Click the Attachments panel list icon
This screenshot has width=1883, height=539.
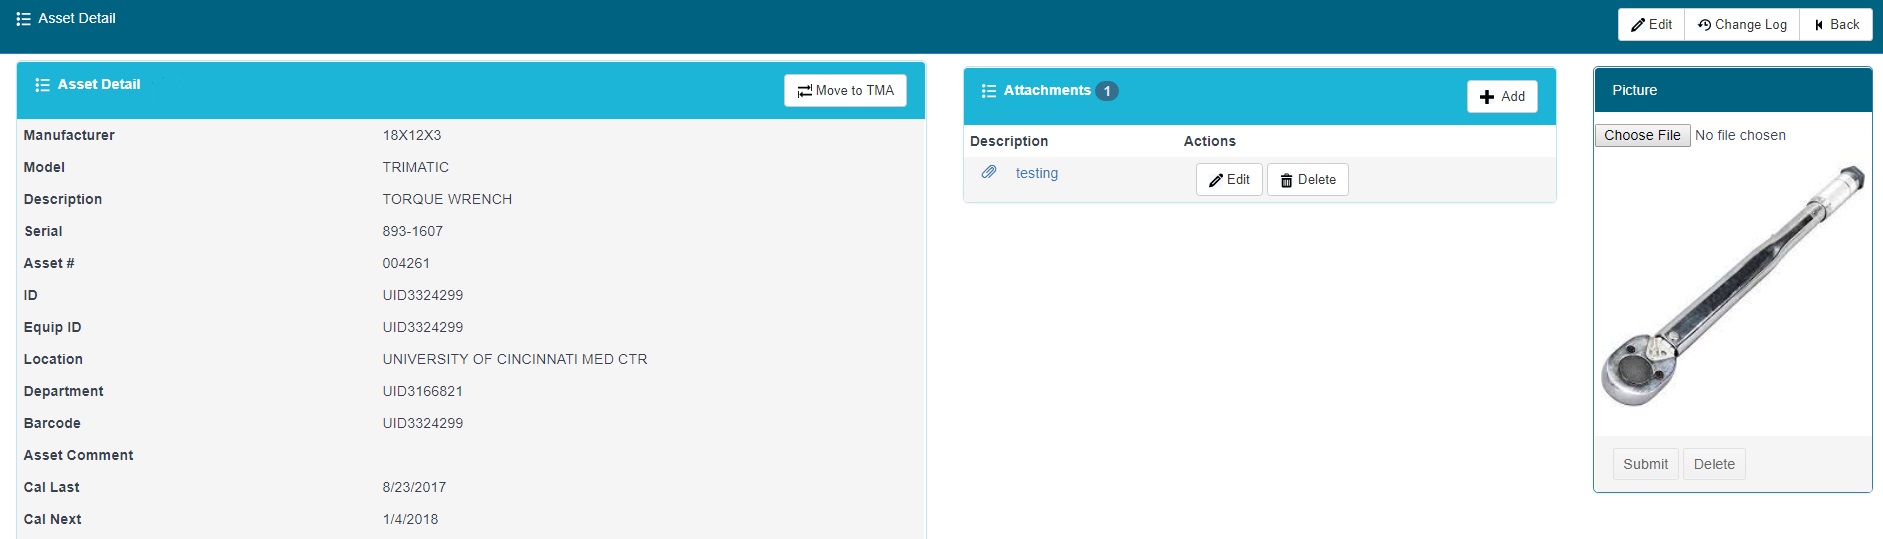point(988,91)
